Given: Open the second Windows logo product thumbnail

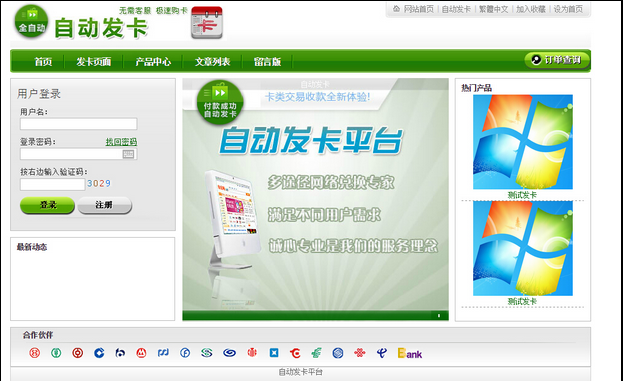Looking at the screenshot, I should (522, 248).
